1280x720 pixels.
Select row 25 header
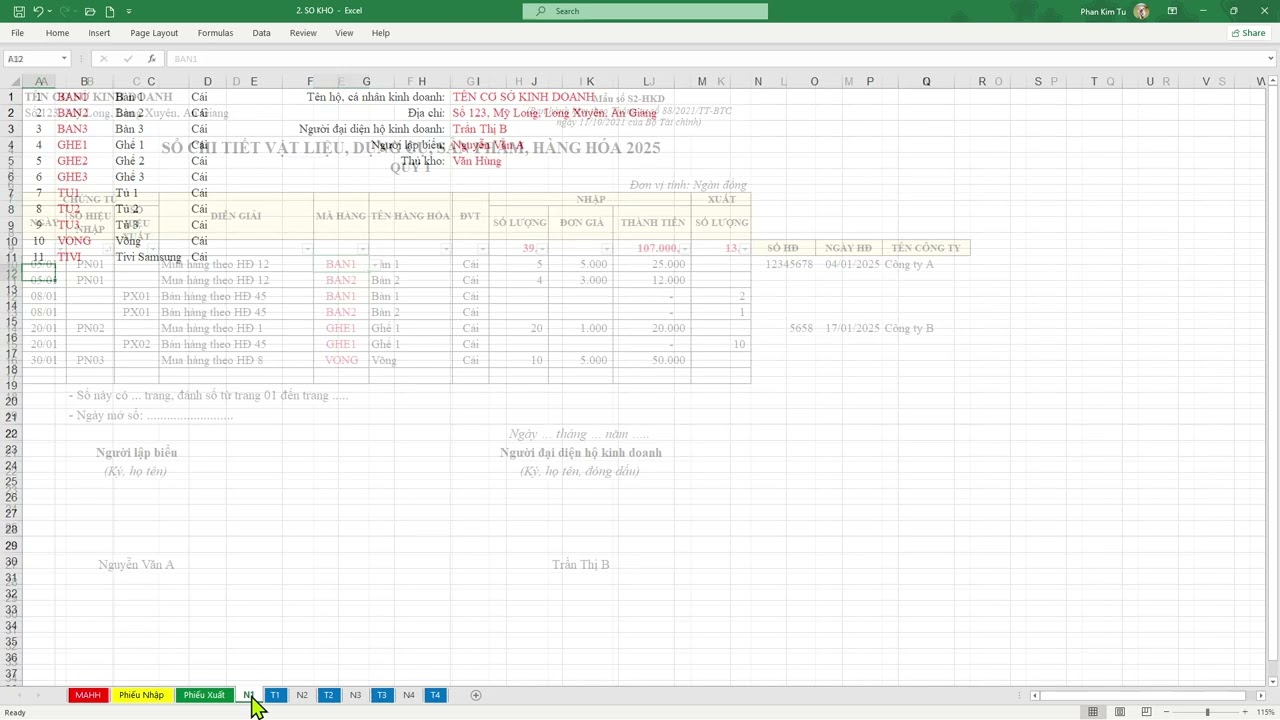tap(11, 481)
